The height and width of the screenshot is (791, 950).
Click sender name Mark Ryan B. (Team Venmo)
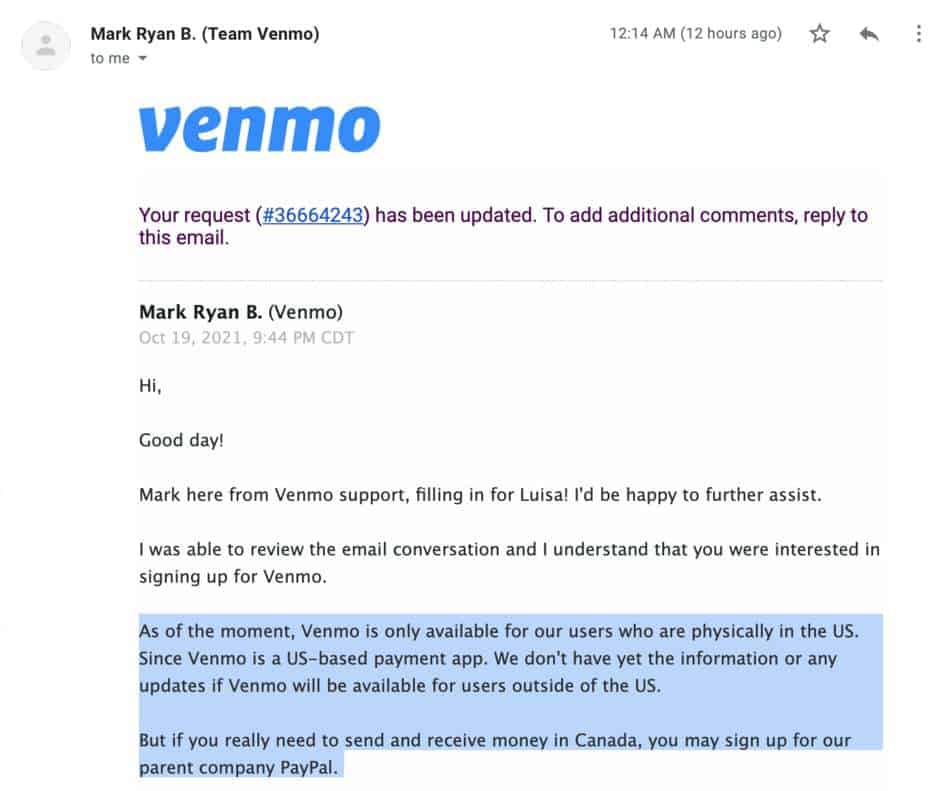click(205, 34)
